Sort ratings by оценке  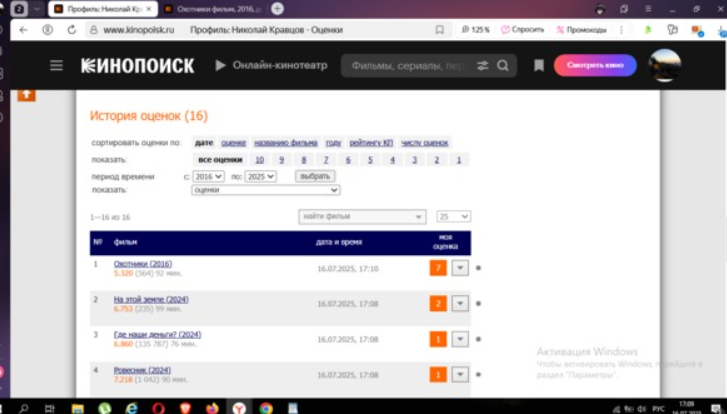click(x=233, y=142)
